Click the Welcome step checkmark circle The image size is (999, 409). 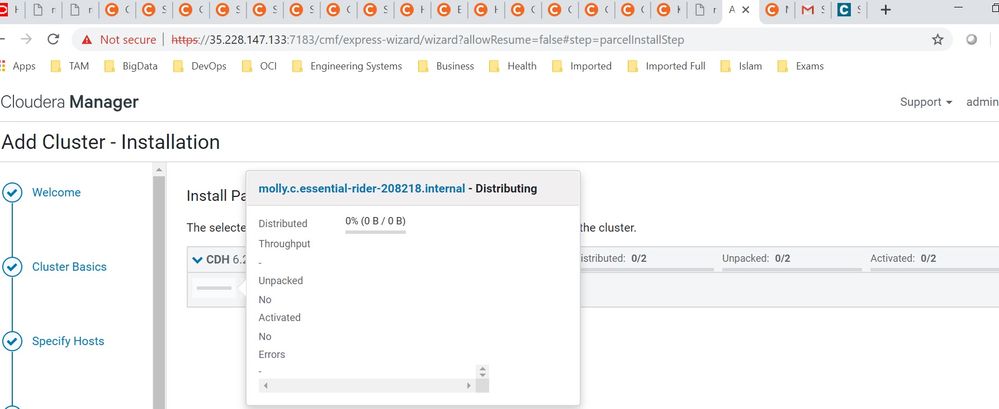(12, 192)
